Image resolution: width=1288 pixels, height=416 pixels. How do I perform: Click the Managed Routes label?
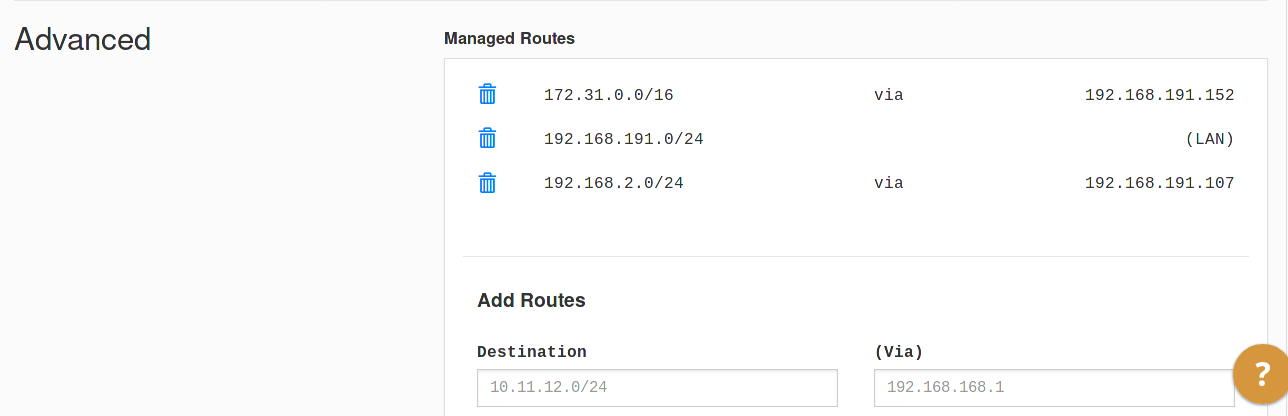coord(509,39)
